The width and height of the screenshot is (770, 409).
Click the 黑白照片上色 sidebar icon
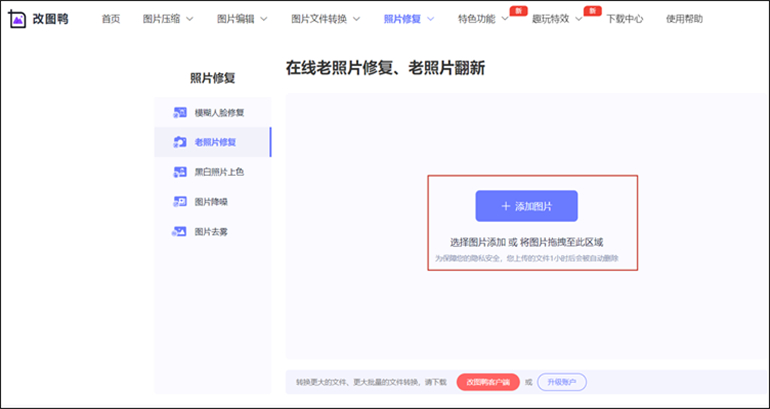[x=180, y=172]
